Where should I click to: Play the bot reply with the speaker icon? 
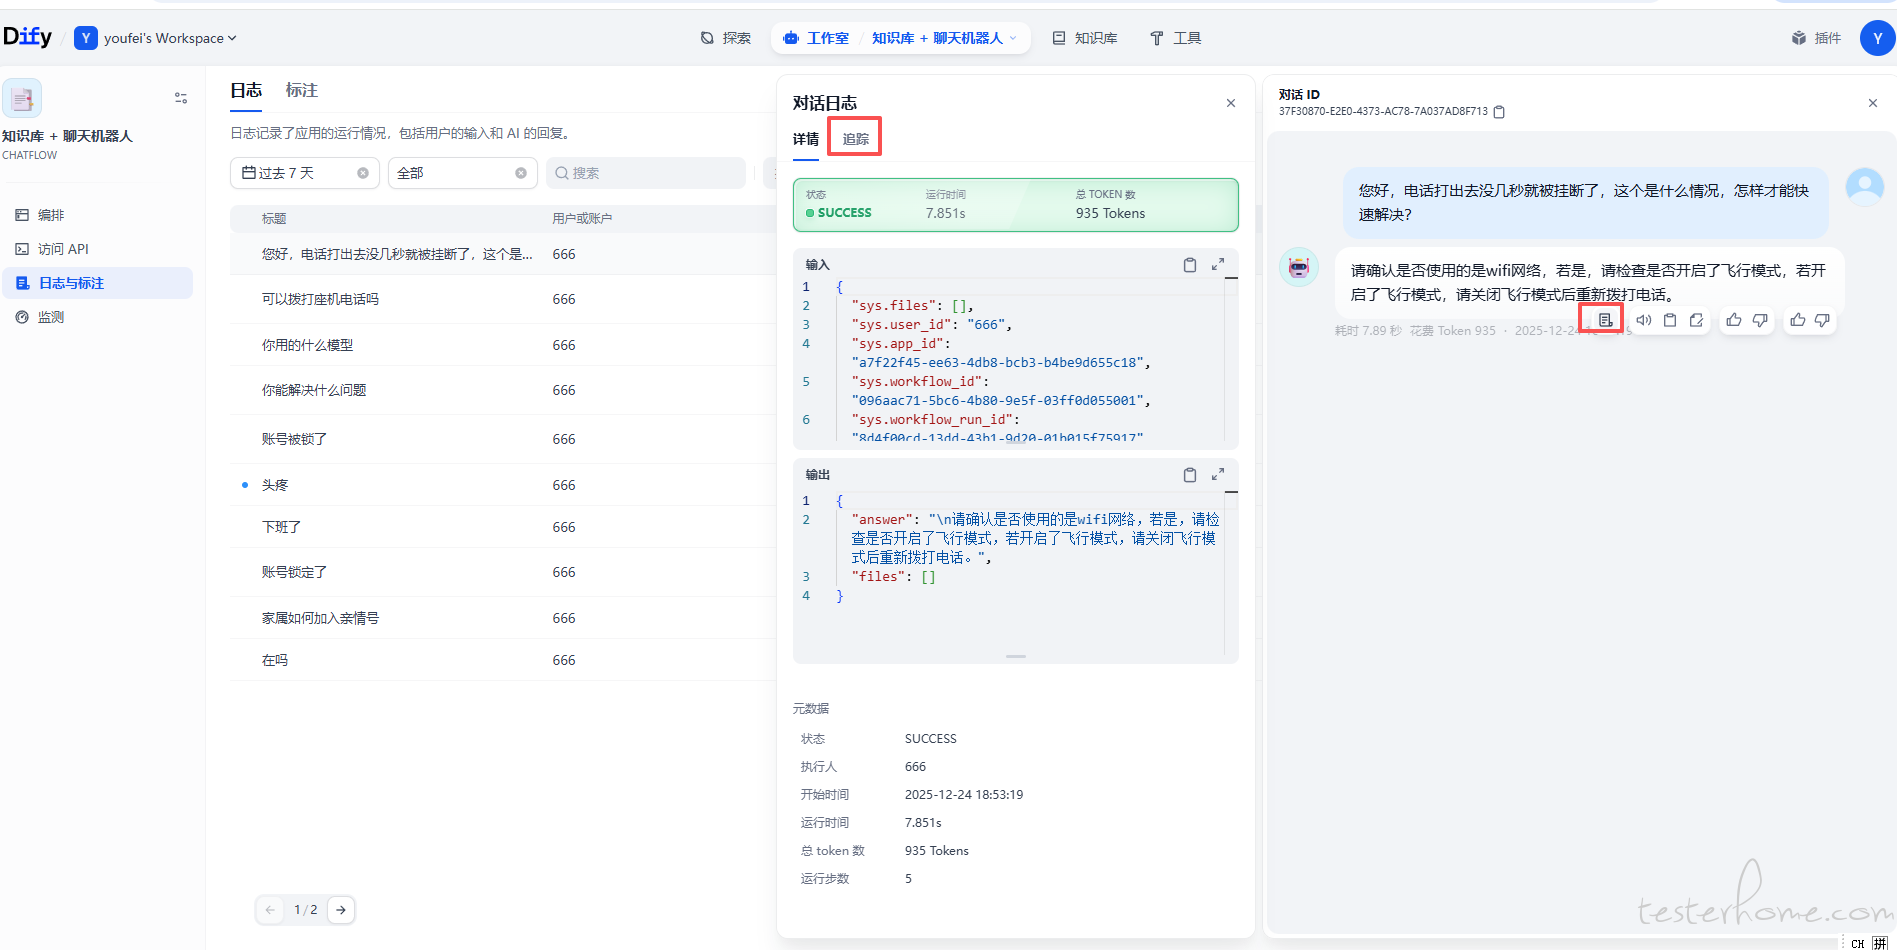pyautogui.click(x=1643, y=320)
